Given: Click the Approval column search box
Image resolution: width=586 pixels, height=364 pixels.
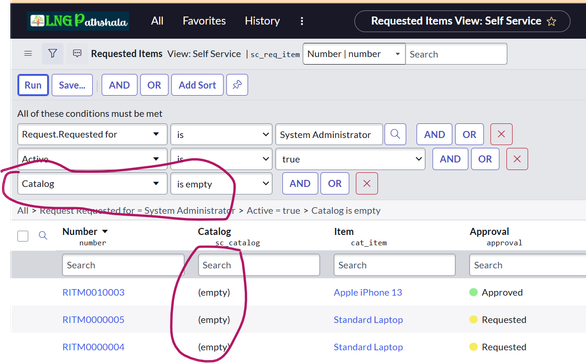Looking at the screenshot, I should coord(527,265).
